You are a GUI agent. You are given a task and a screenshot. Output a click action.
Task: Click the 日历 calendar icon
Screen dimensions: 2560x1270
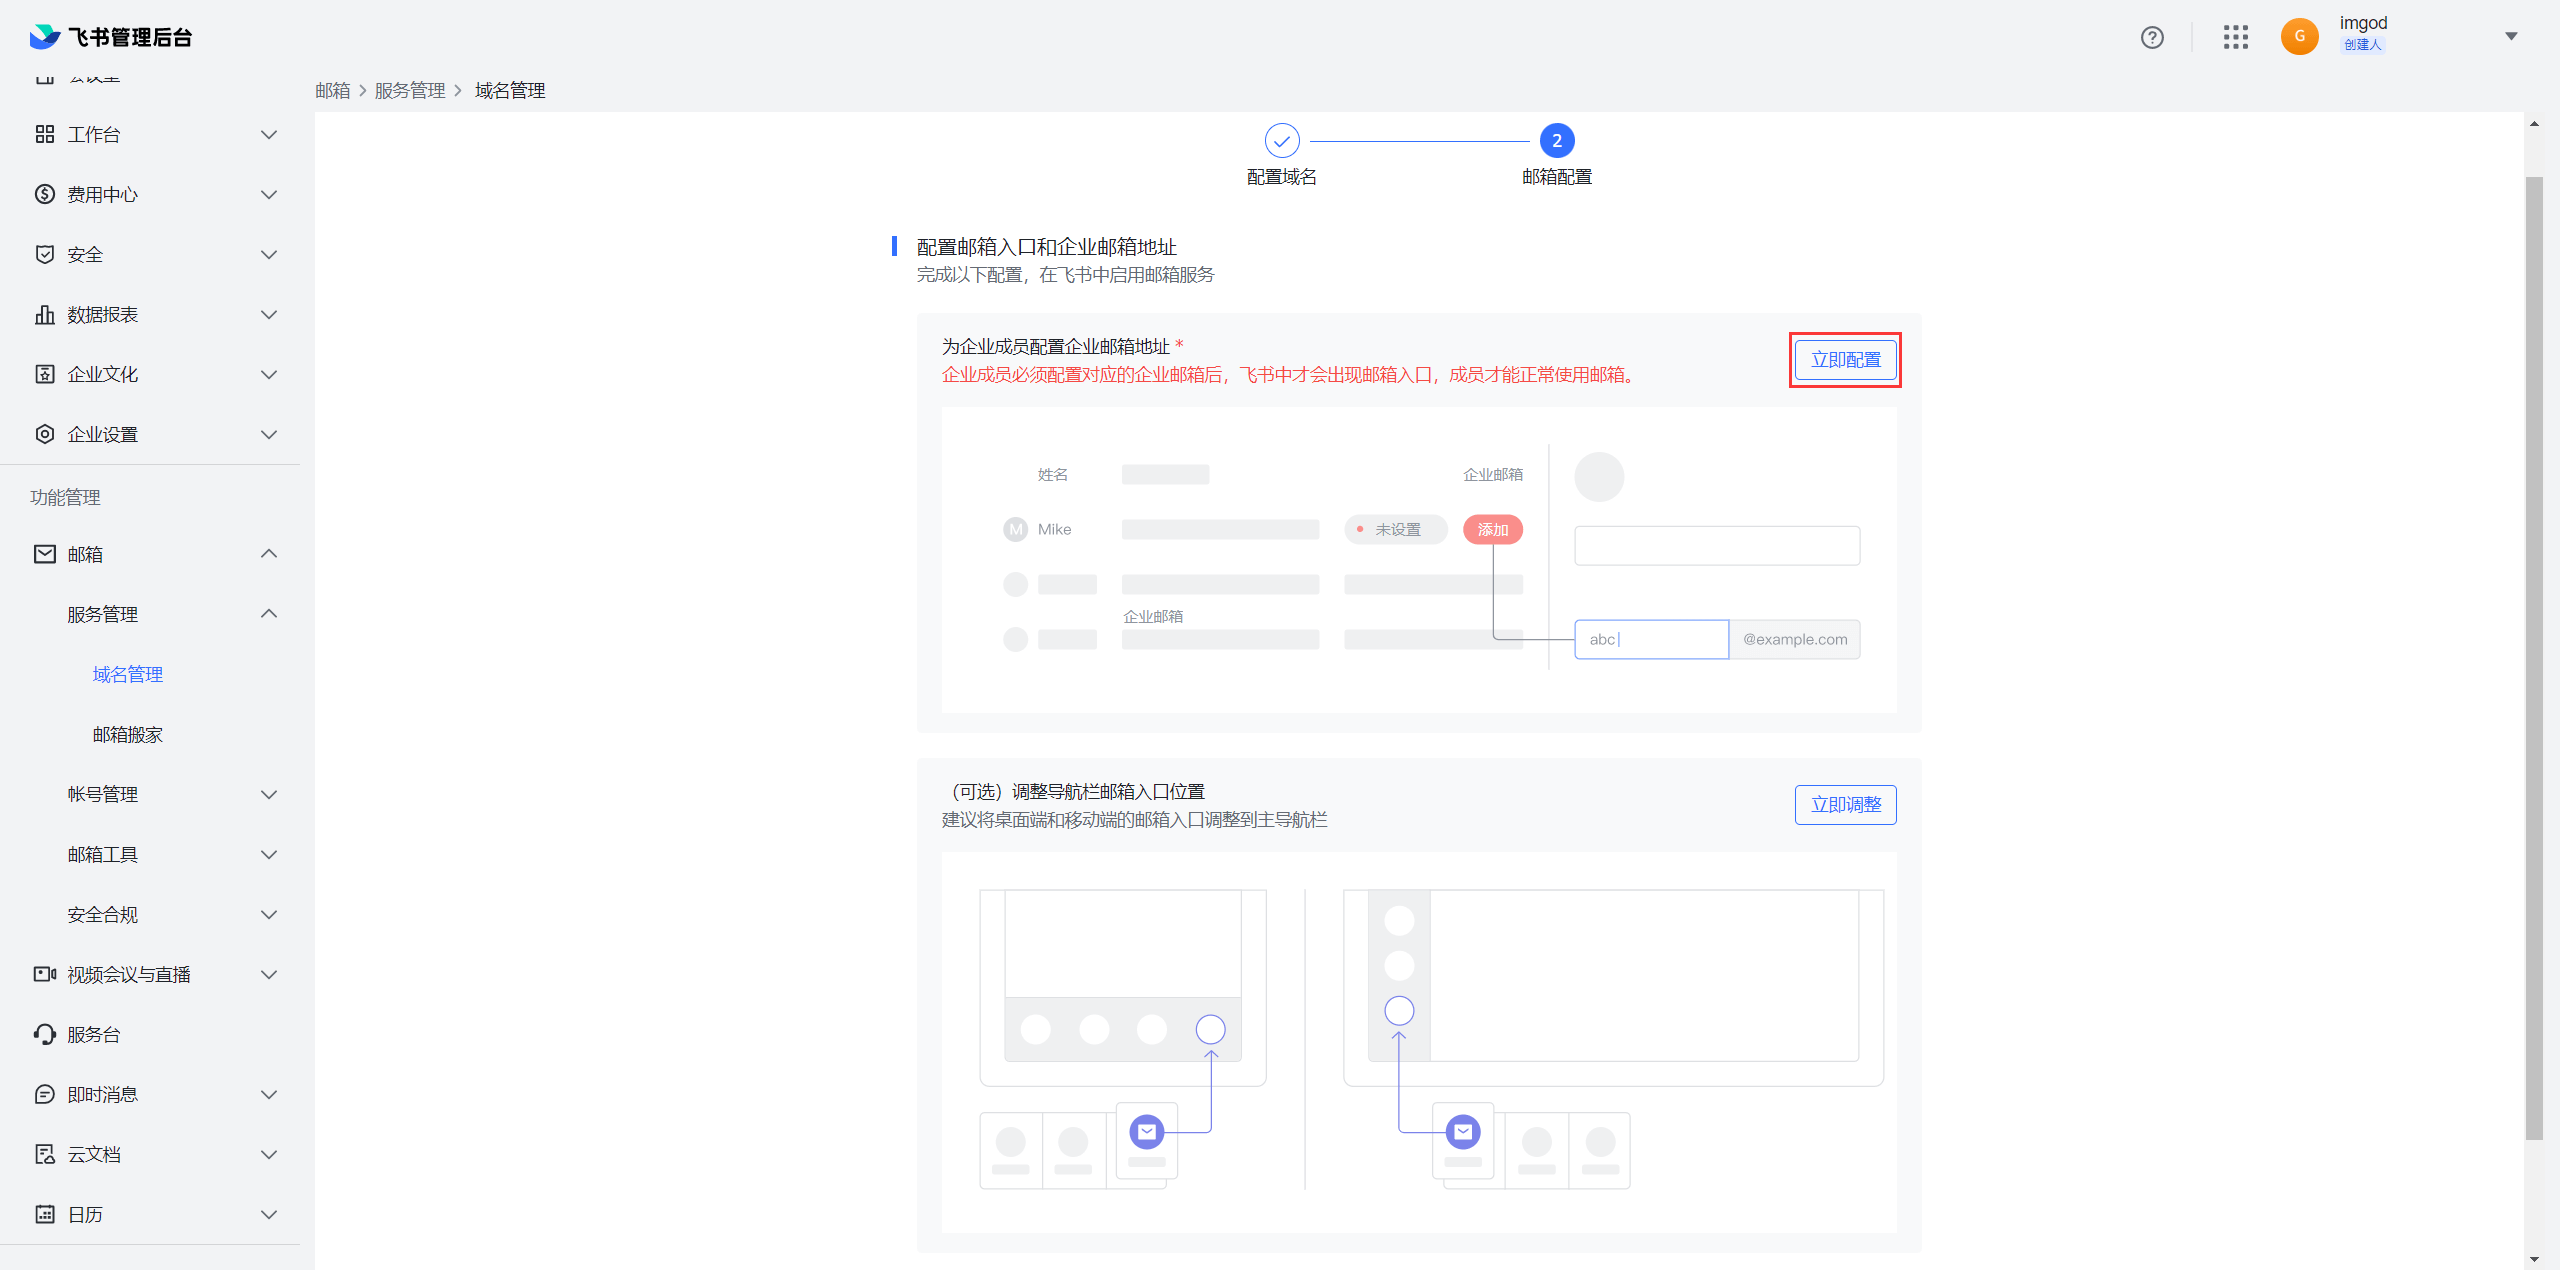point(45,1214)
